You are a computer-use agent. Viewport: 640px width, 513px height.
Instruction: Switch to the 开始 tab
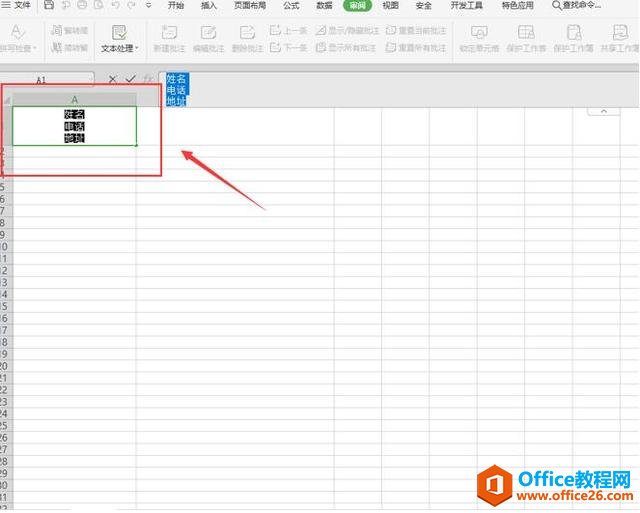176,5
